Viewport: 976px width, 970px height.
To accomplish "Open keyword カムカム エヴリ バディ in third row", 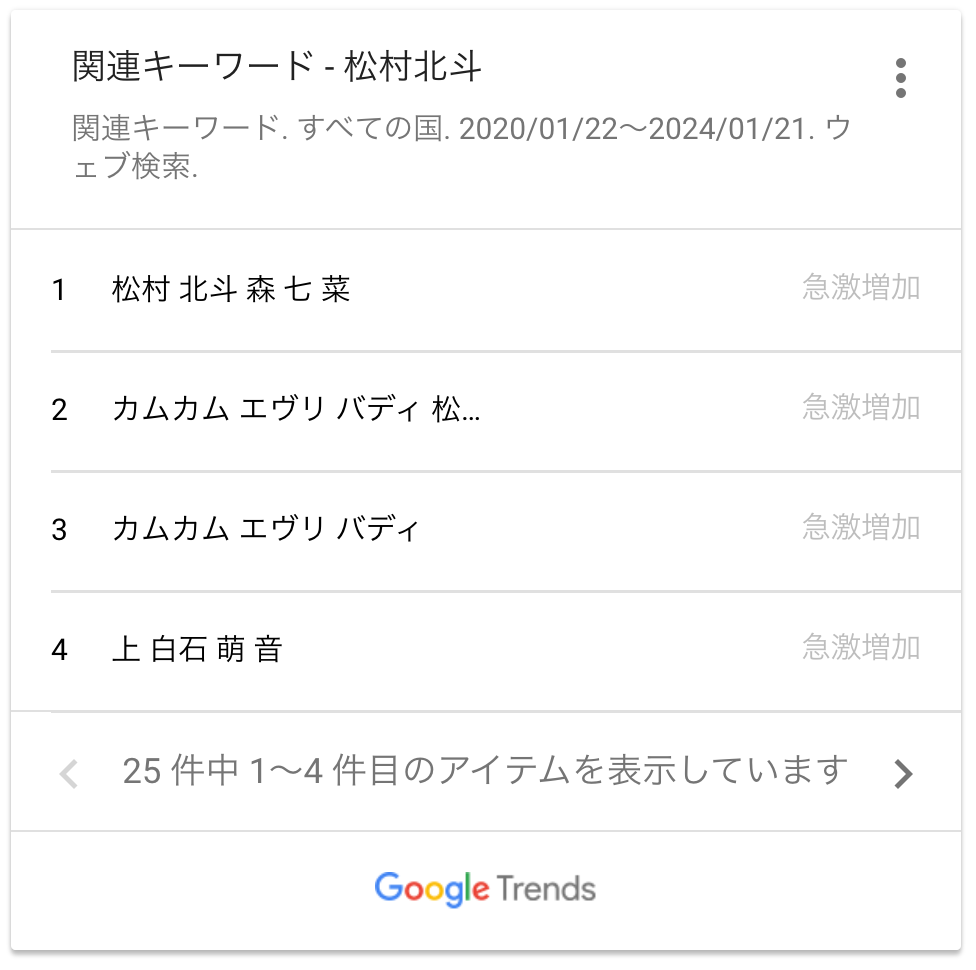I will [265, 530].
